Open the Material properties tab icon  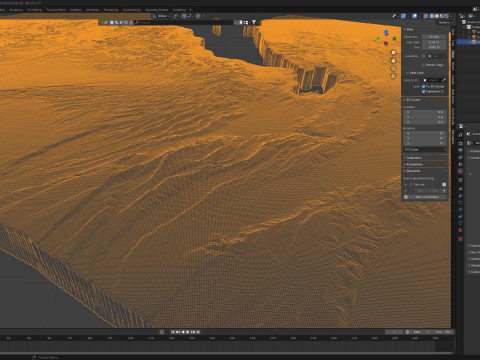(x=460, y=230)
